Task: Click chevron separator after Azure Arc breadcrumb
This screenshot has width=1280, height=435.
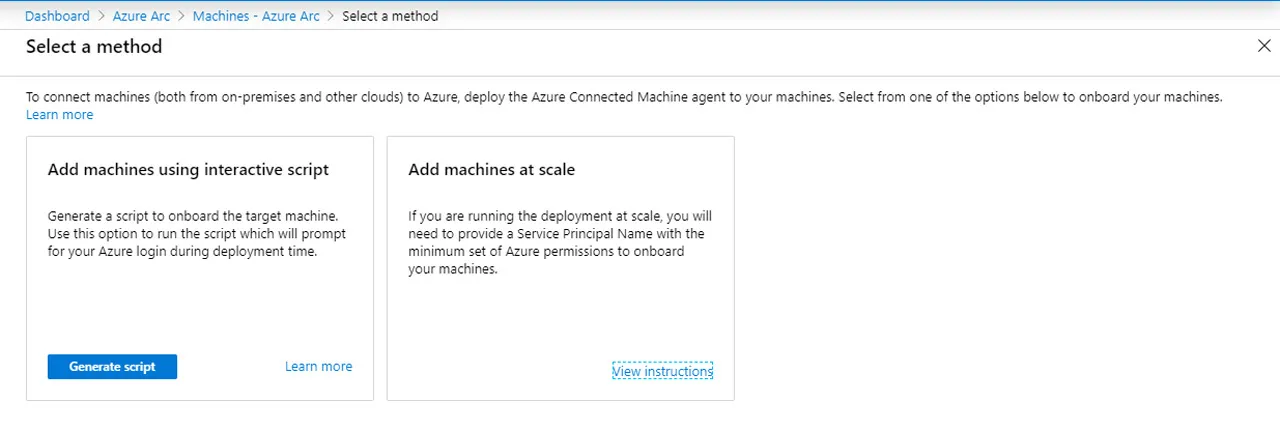Action: (181, 16)
